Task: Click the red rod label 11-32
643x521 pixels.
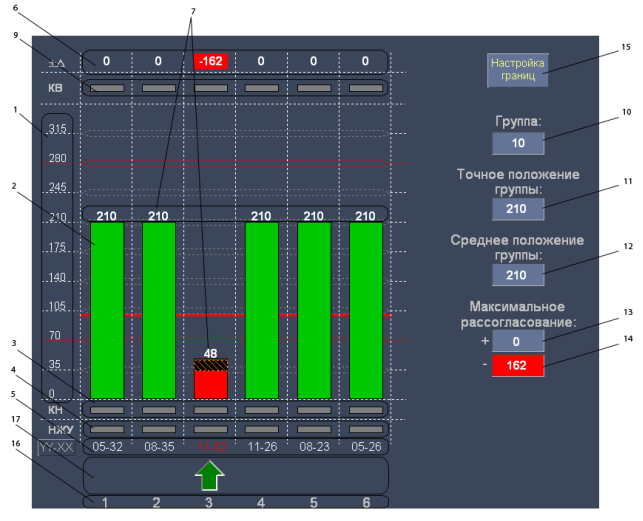Action: pyautogui.click(x=211, y=445)
